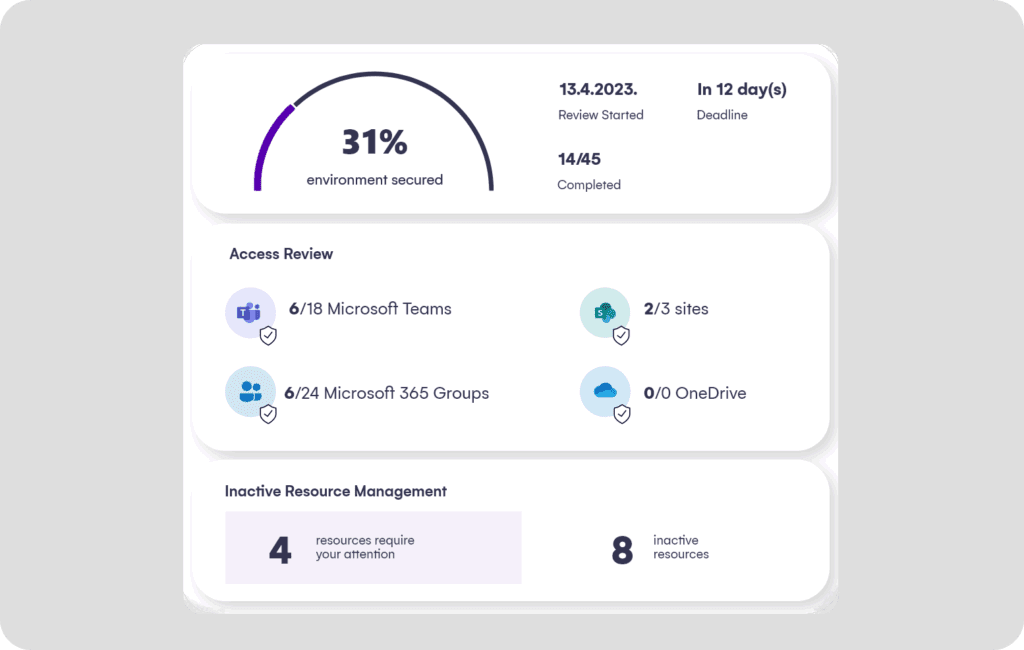
Task: Click the Access Review section header
Action: (x=281, y=253)
